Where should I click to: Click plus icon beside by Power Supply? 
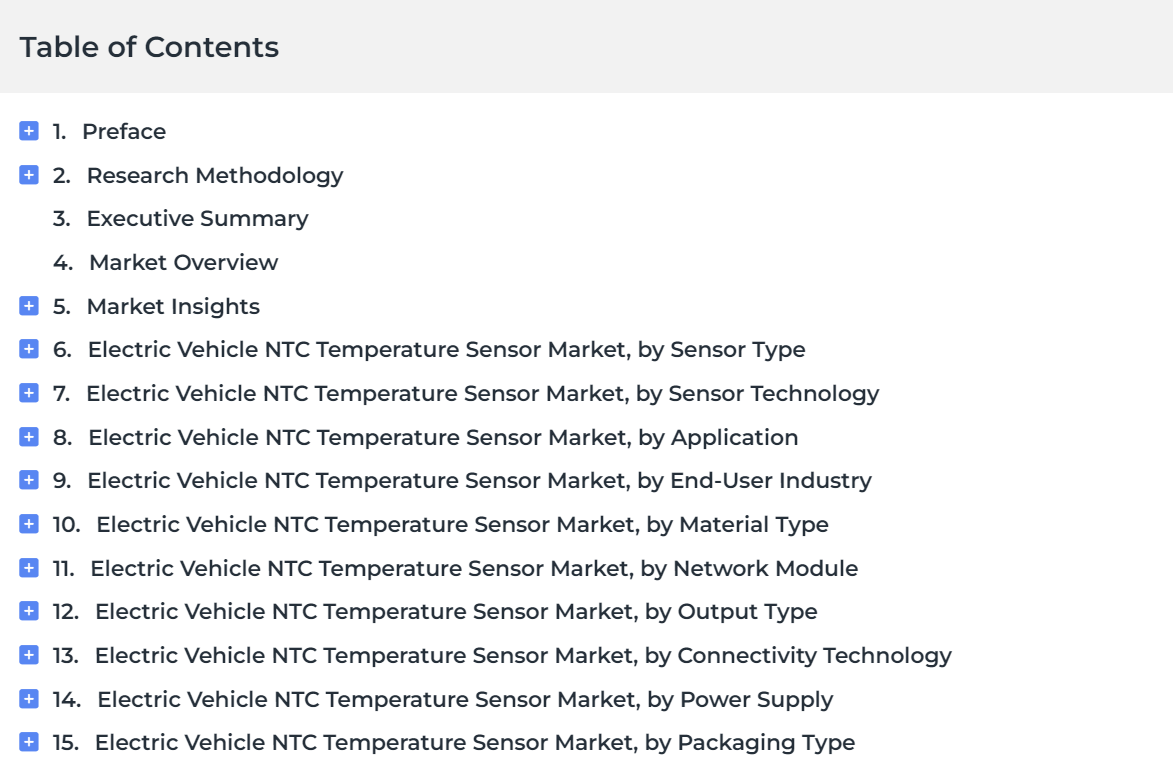(28, 699)
